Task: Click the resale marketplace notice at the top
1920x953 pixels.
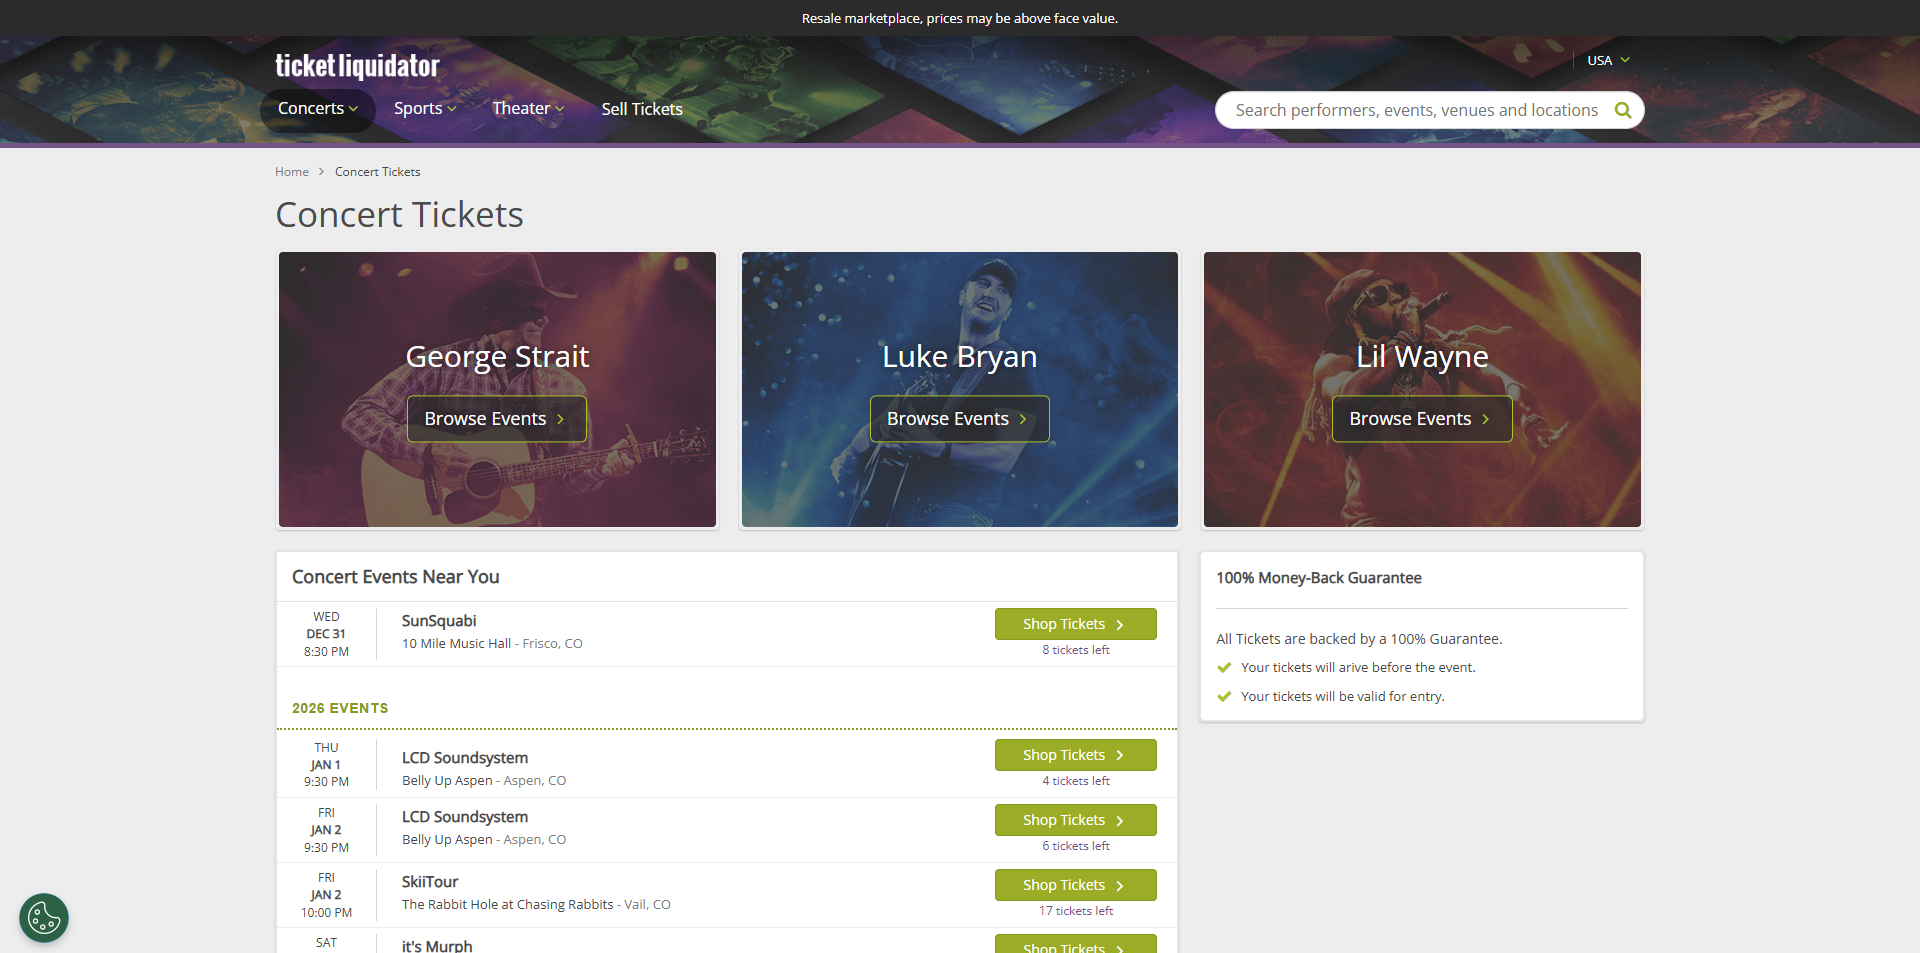Action: point(959,18)
